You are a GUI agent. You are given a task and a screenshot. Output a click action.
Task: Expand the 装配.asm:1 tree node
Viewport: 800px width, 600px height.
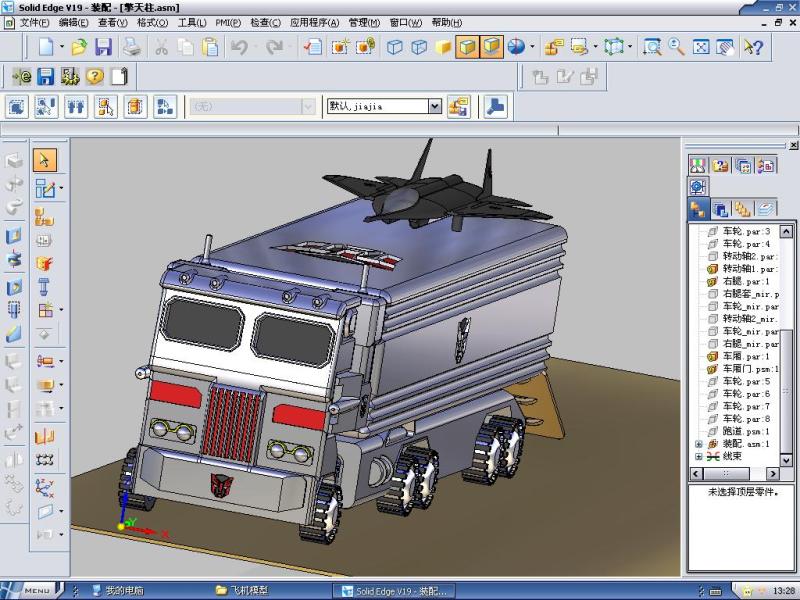click(x=698, y=444)
